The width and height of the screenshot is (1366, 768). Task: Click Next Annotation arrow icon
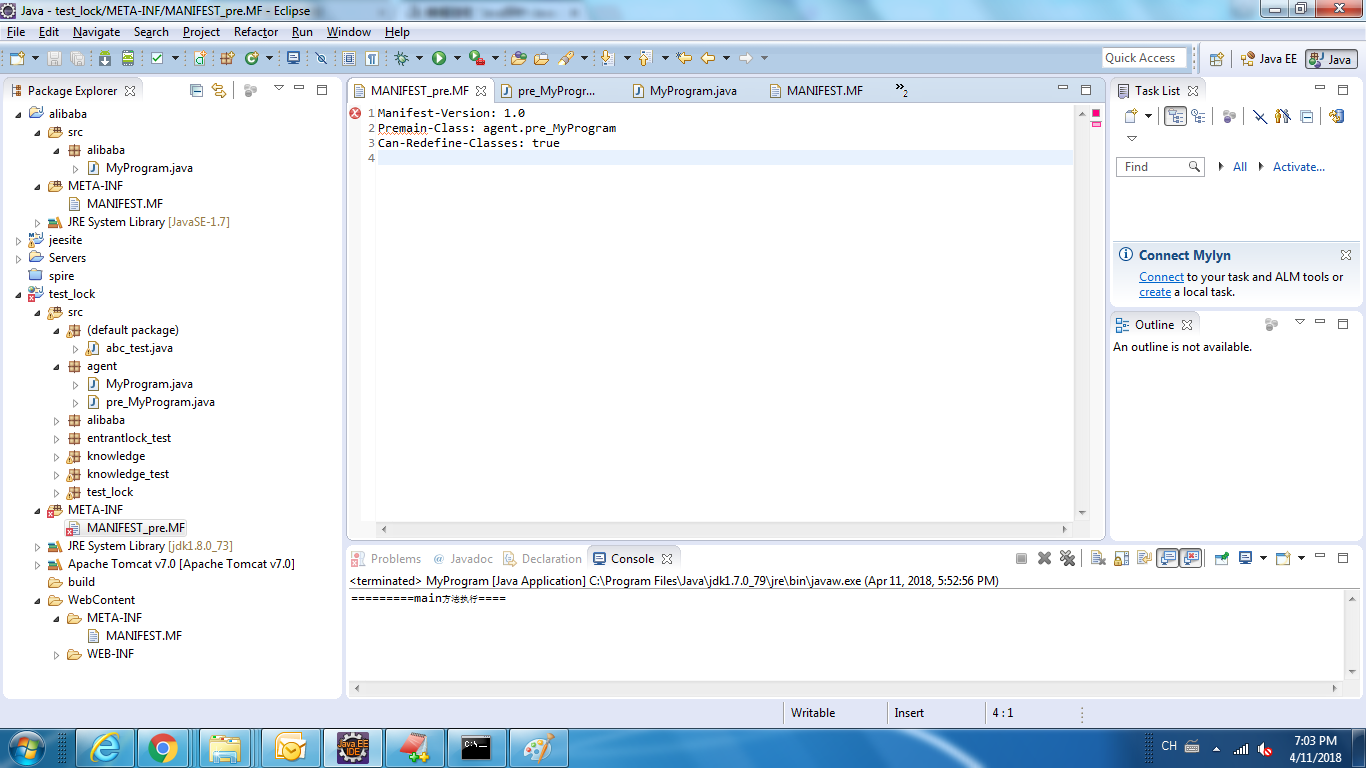(606, 58)
